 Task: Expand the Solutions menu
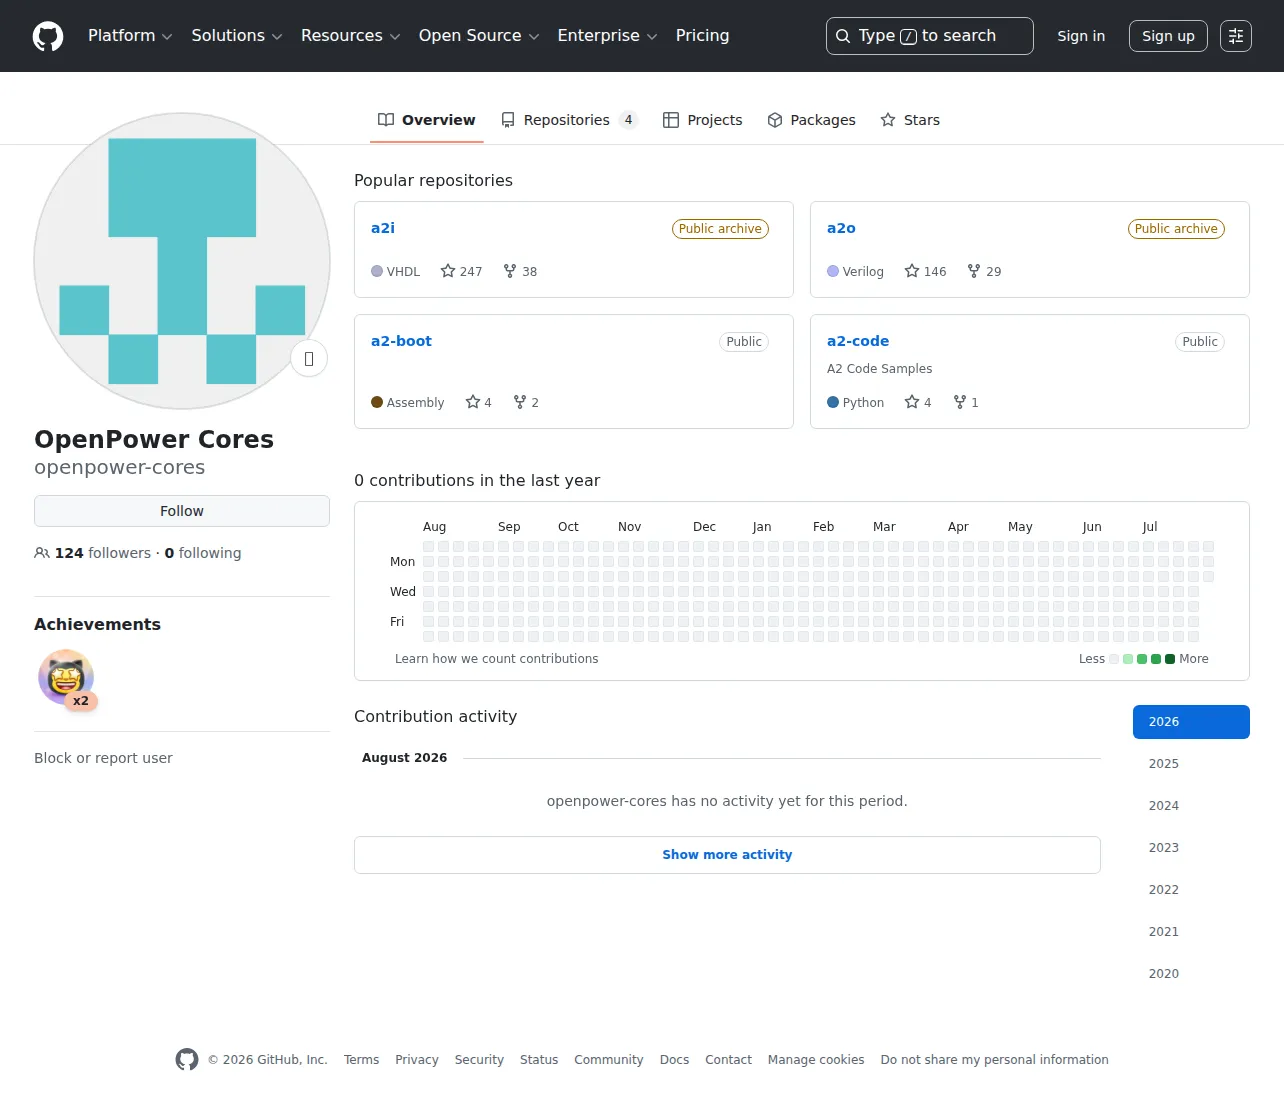[x=237, y=36]
